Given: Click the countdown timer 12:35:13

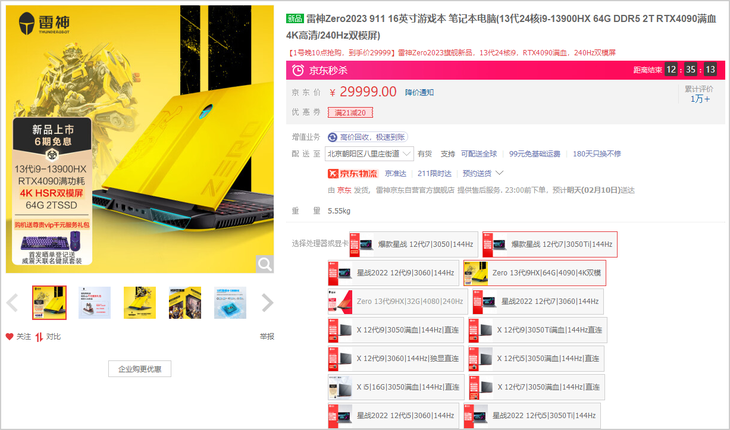Looking at the screenshot, I should pyautogui.click(x=690, y=70).
